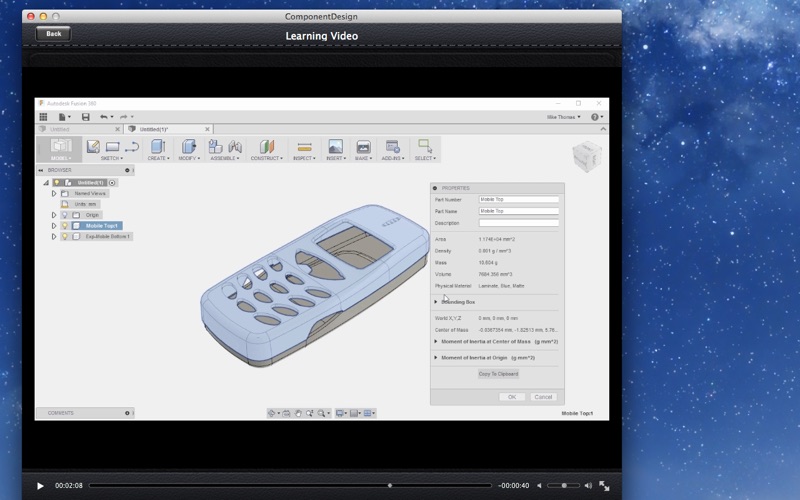The height and width of the screenshot is (500, 800).
Task: Click the Save icon in Fusion toolbar
Action: [85, 117]
